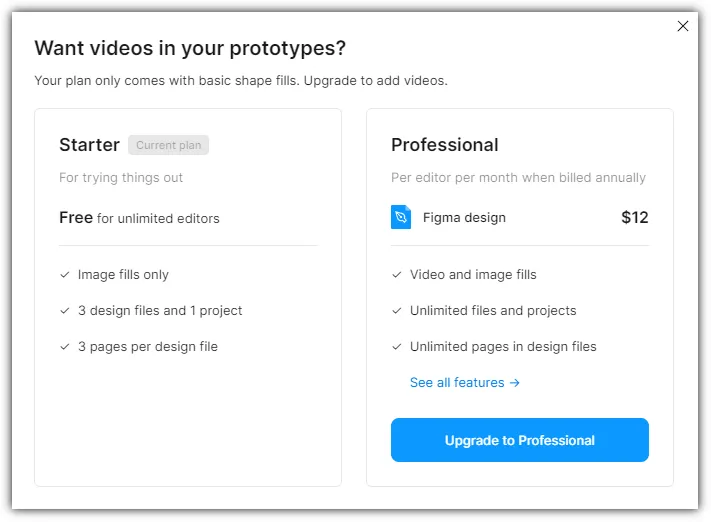Click the dialog title about videos in prototypes
This screenshot has height=522, width=711.
click(x=190, y=48)
